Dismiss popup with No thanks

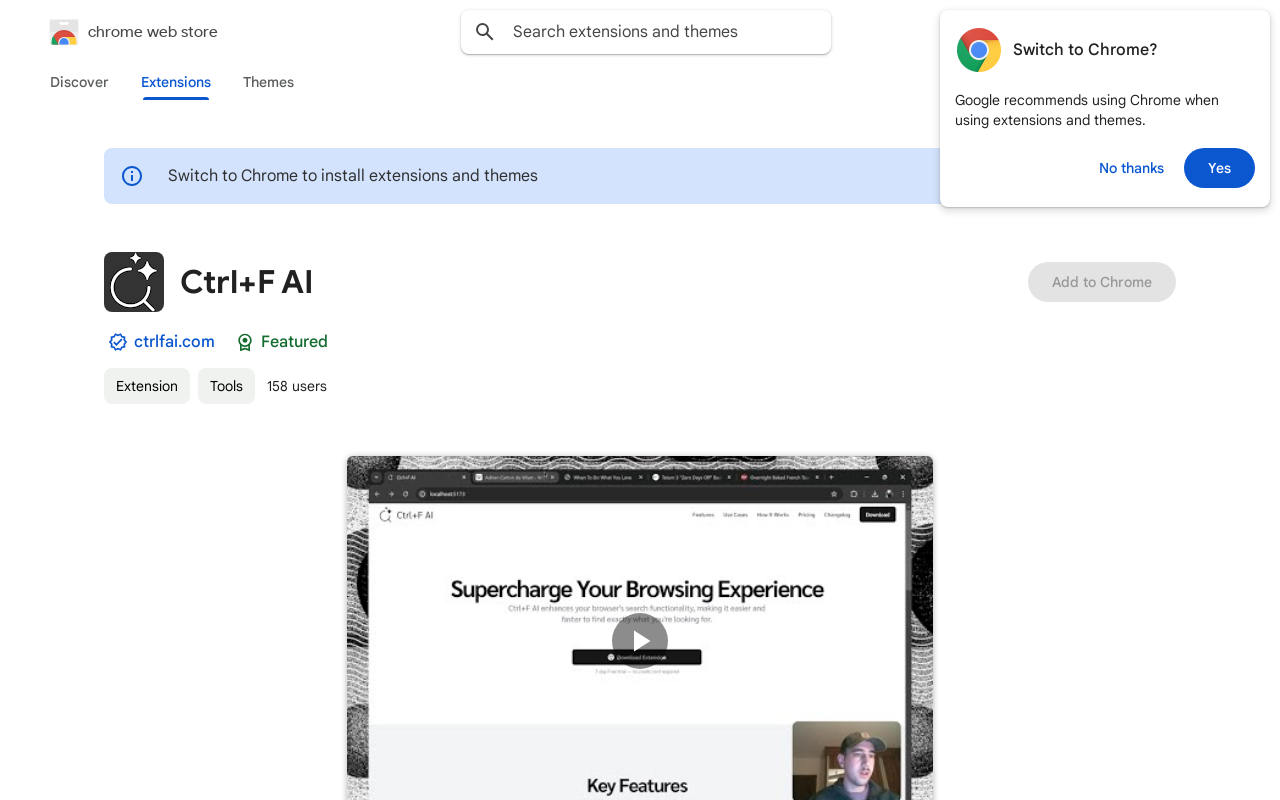click(1131, 168)
